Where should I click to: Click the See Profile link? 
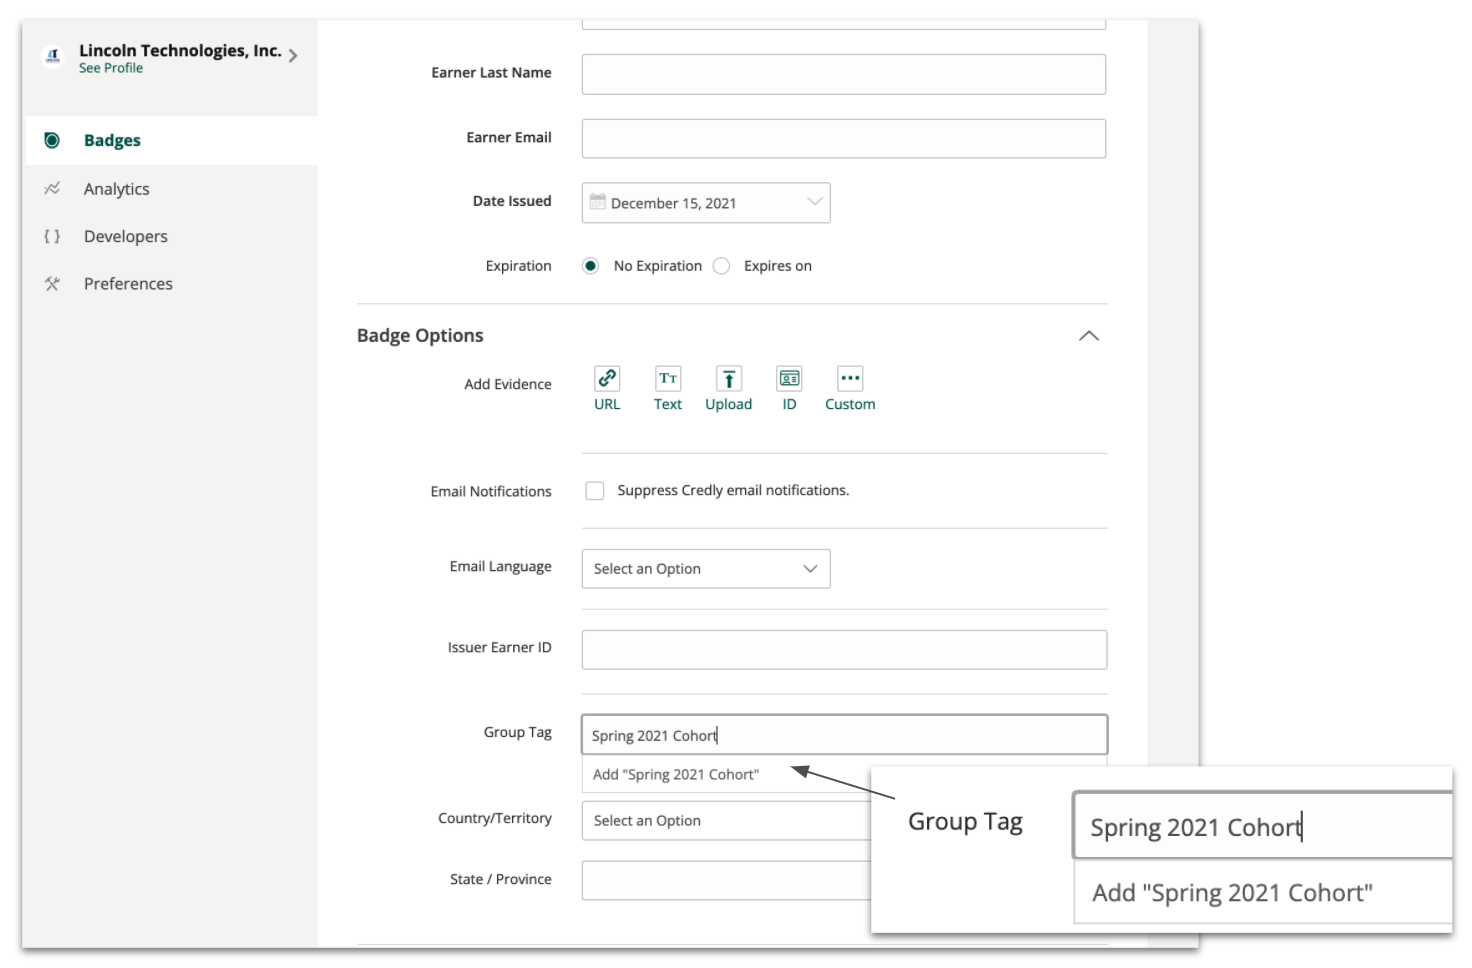(x=111, y=68)
